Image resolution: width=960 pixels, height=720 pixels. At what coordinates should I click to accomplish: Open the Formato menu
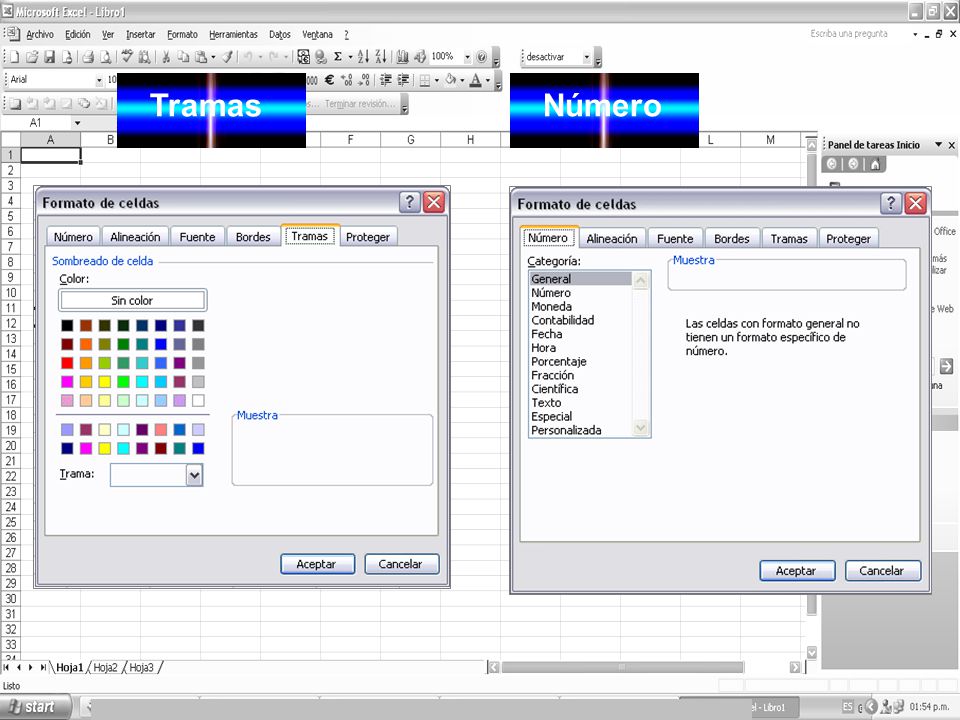182,34
